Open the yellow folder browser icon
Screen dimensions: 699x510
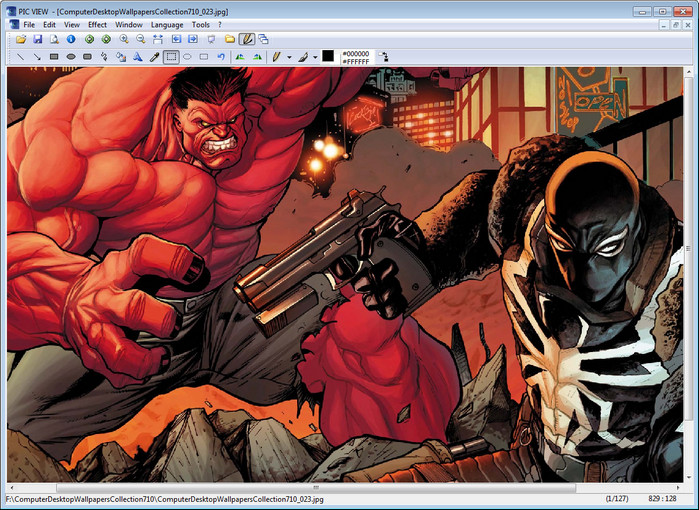230,39
